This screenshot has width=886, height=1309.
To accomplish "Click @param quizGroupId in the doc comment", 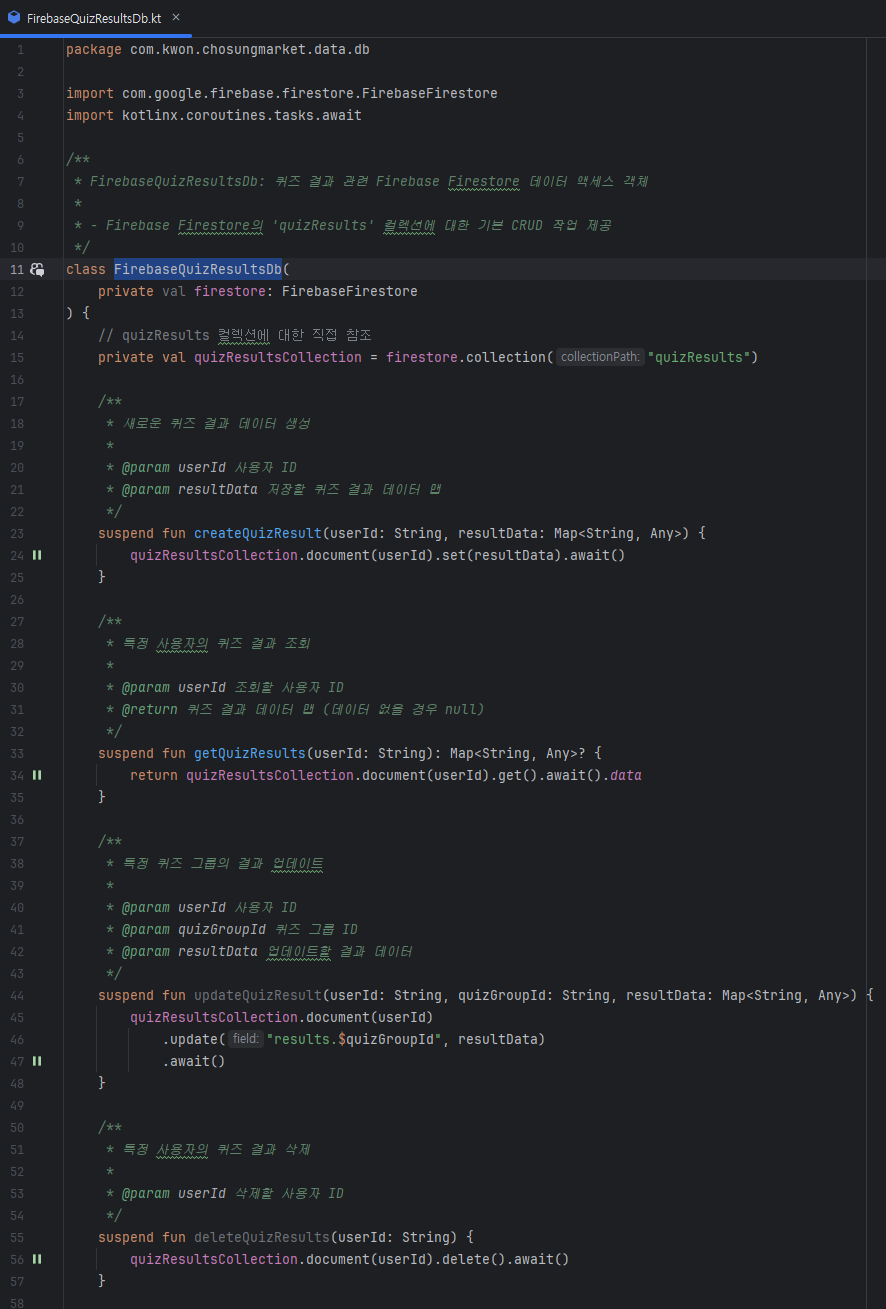I will (x=194, y=929).
